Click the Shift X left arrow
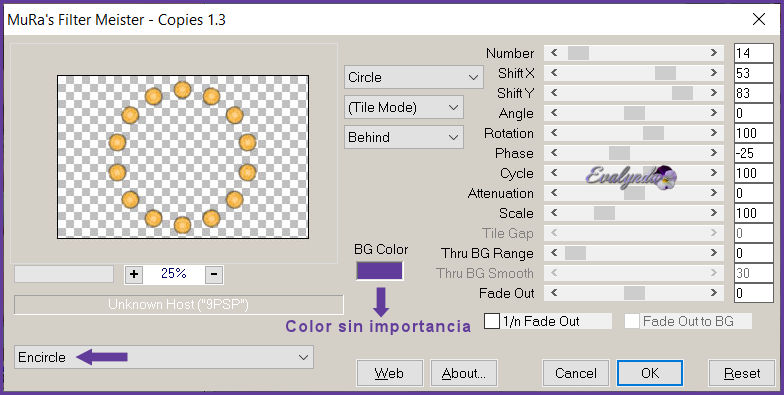The width and height of the screenshot is (784, 395). point(554,73)
